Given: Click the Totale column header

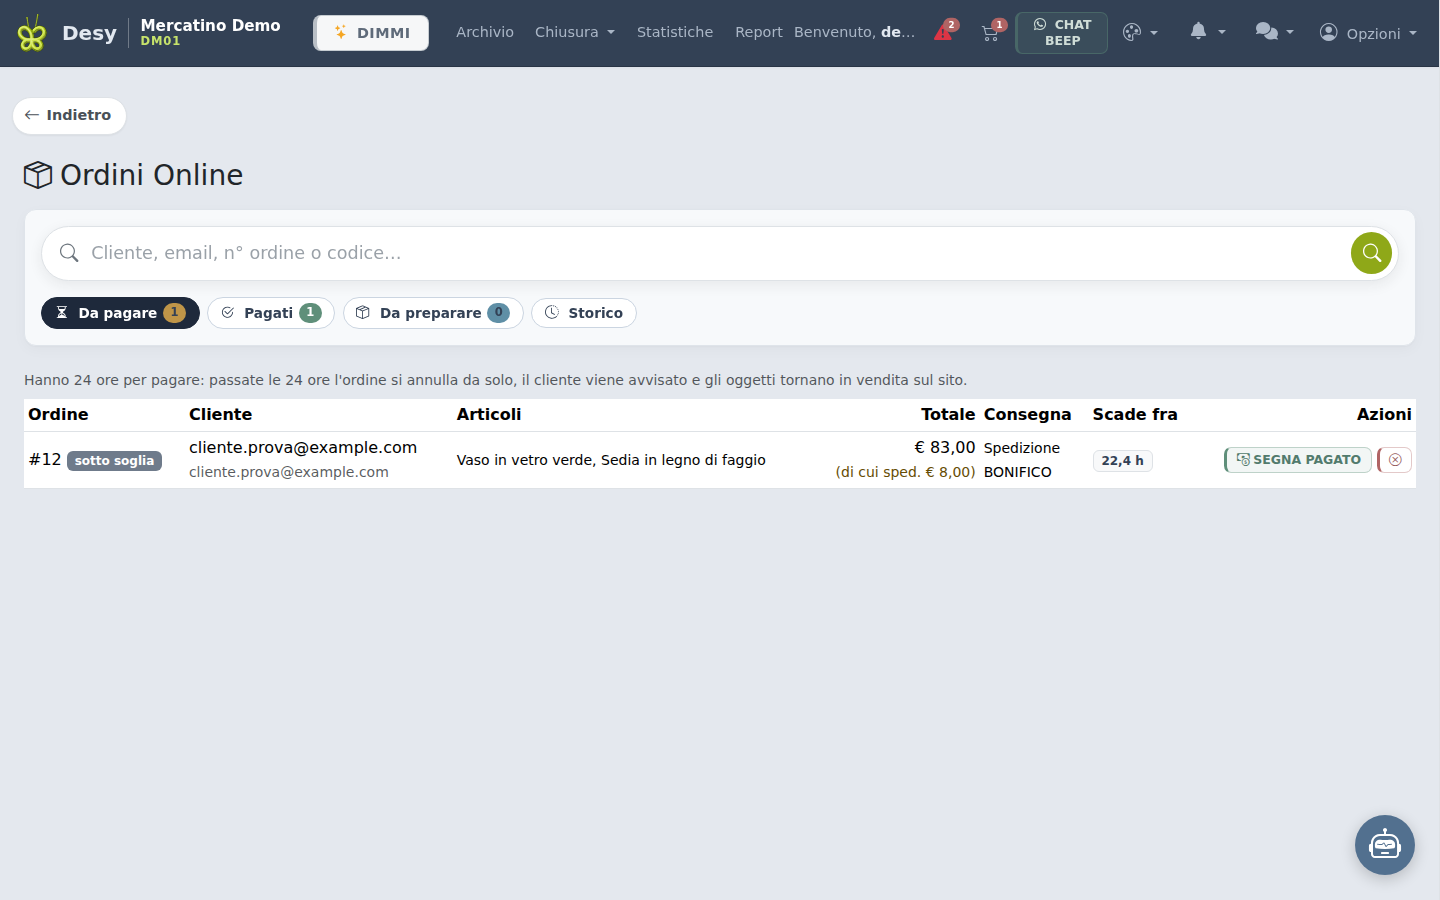Looking at the screenshot, I should [947, 414].
